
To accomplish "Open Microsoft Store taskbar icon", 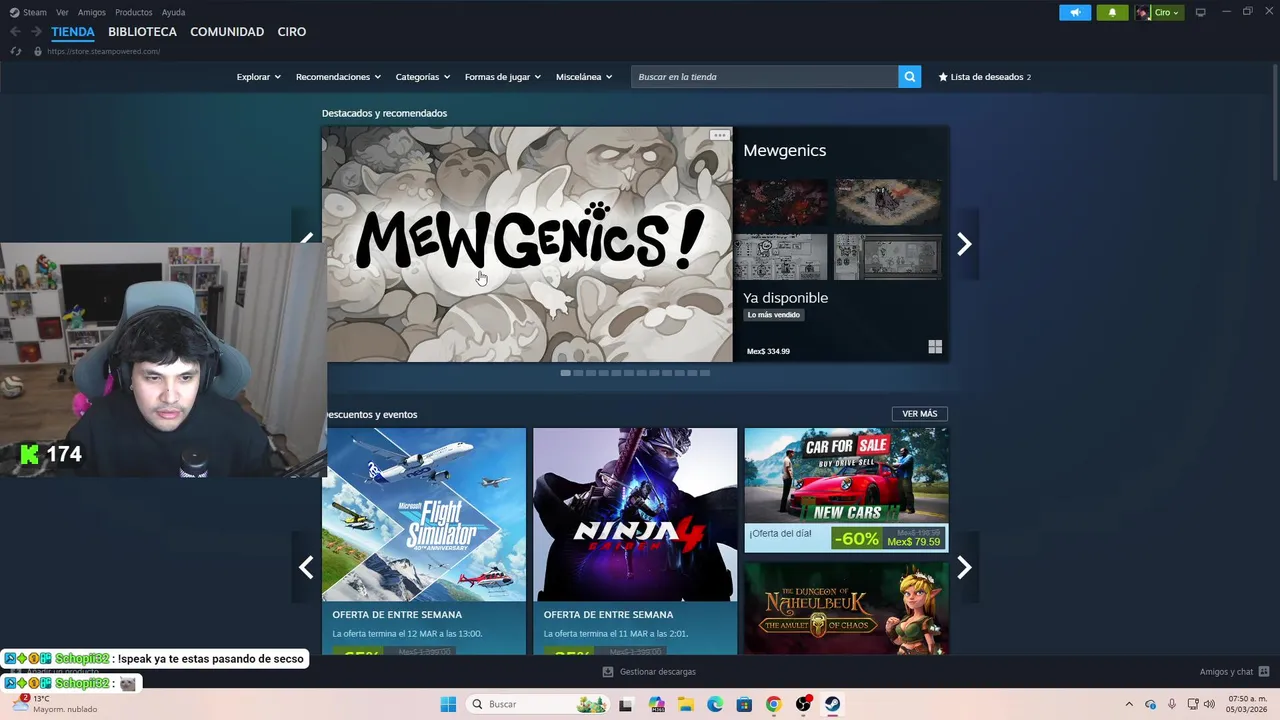I will [744, 704].
